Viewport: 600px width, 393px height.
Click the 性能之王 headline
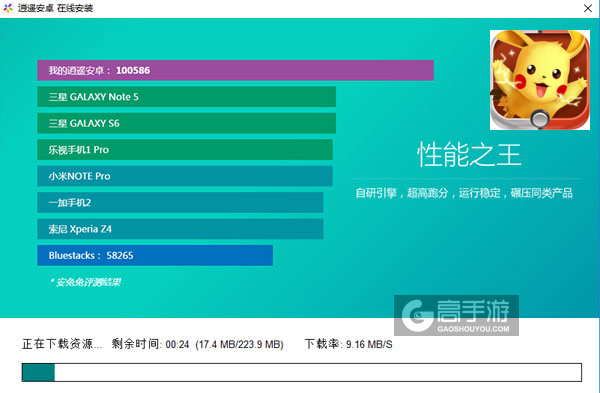pos(469,155)
